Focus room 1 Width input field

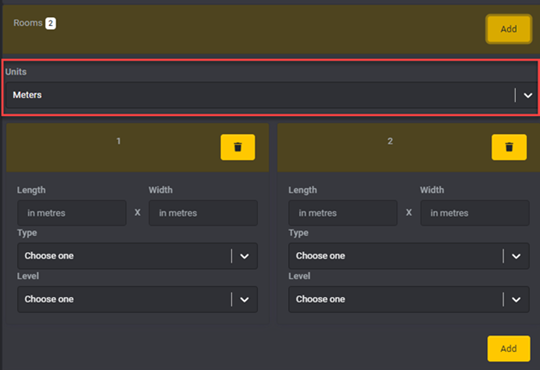(x=203, y=213)
